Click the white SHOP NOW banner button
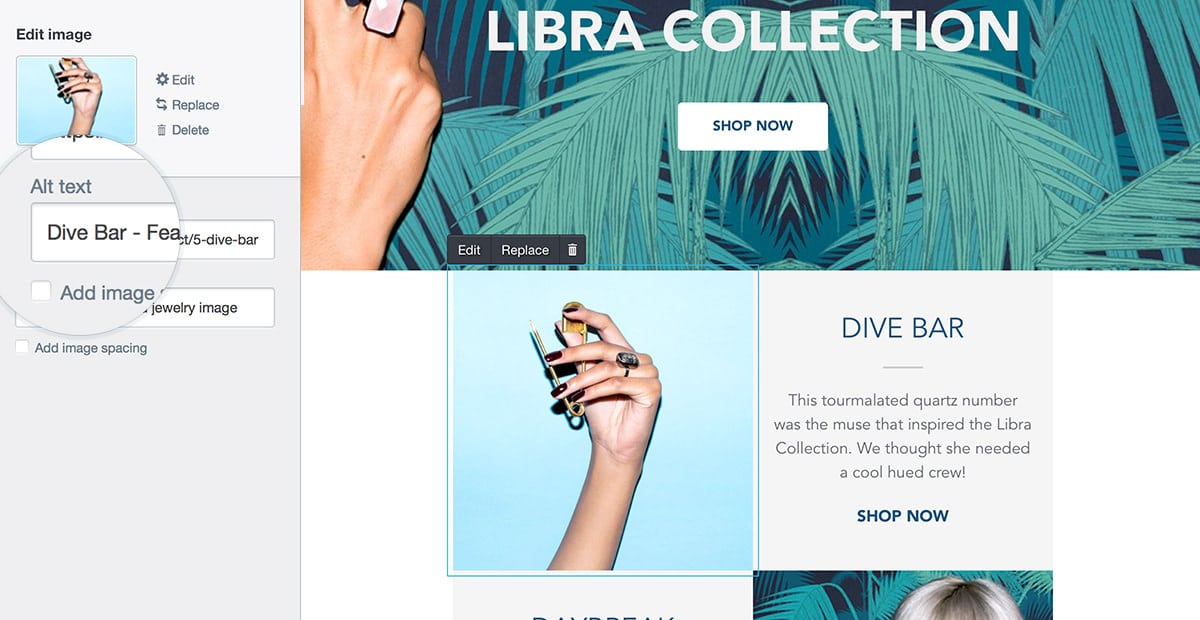This screenshot has height=620, width=1200. click(753, 126)
